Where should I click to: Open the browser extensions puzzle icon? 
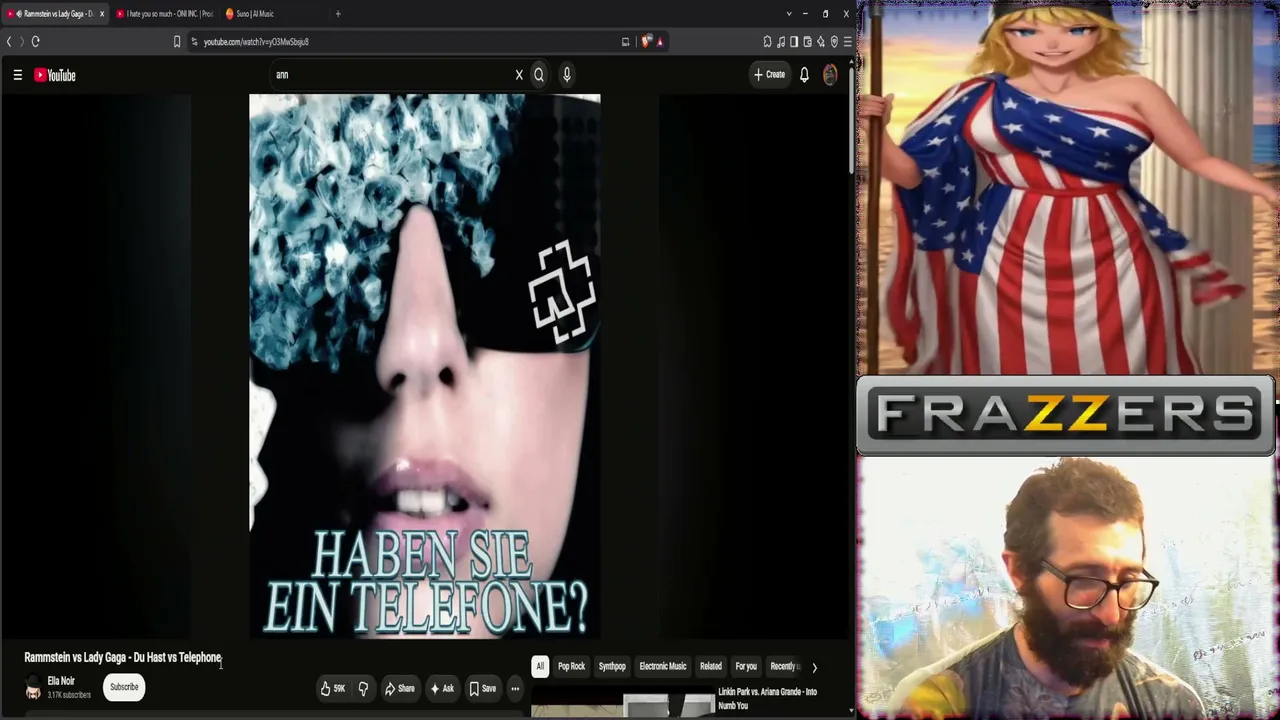point(767,41)
